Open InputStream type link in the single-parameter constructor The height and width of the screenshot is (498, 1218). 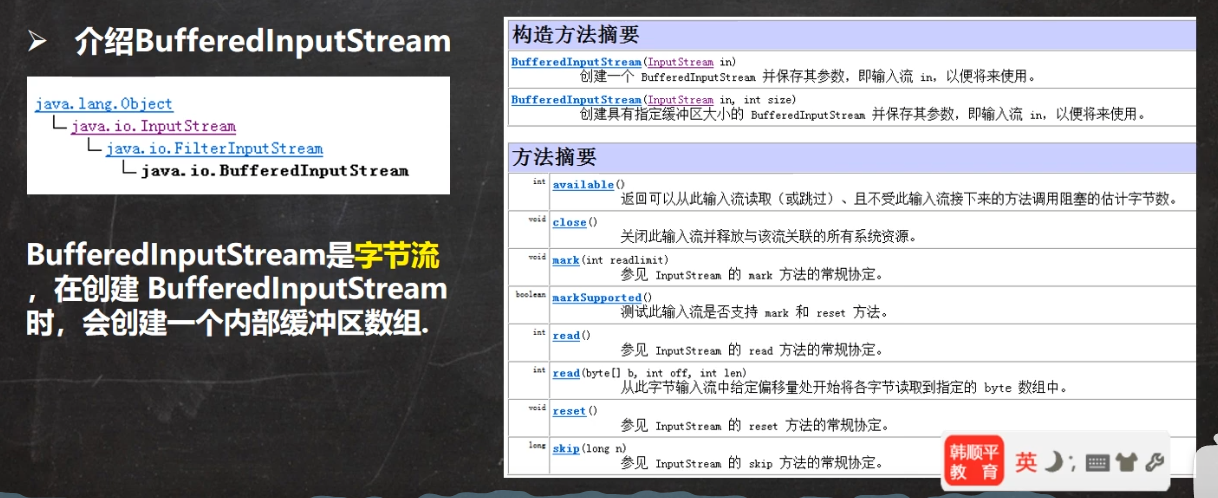(x=680, y=62)
